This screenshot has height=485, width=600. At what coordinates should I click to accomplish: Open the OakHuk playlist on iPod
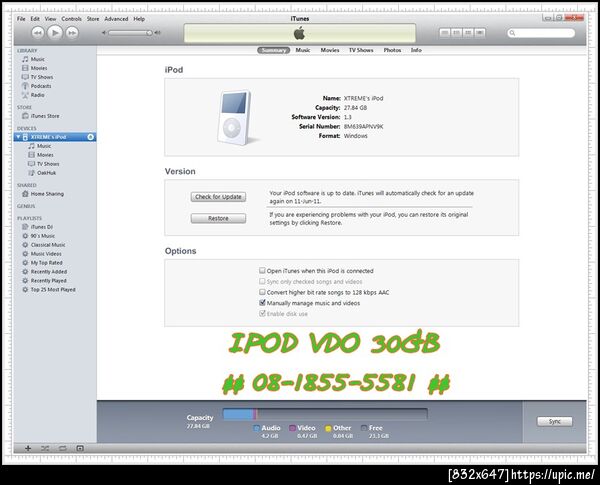coord(46,173)
